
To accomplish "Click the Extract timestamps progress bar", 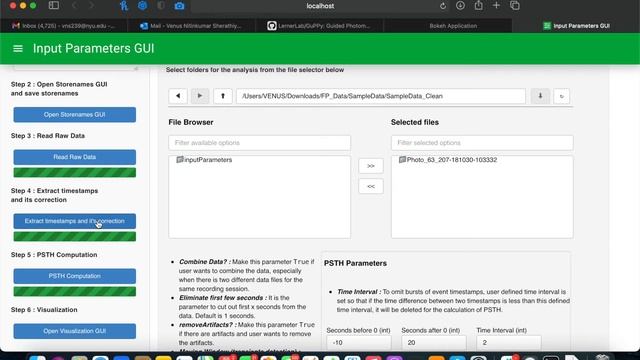I will (75, 236).
